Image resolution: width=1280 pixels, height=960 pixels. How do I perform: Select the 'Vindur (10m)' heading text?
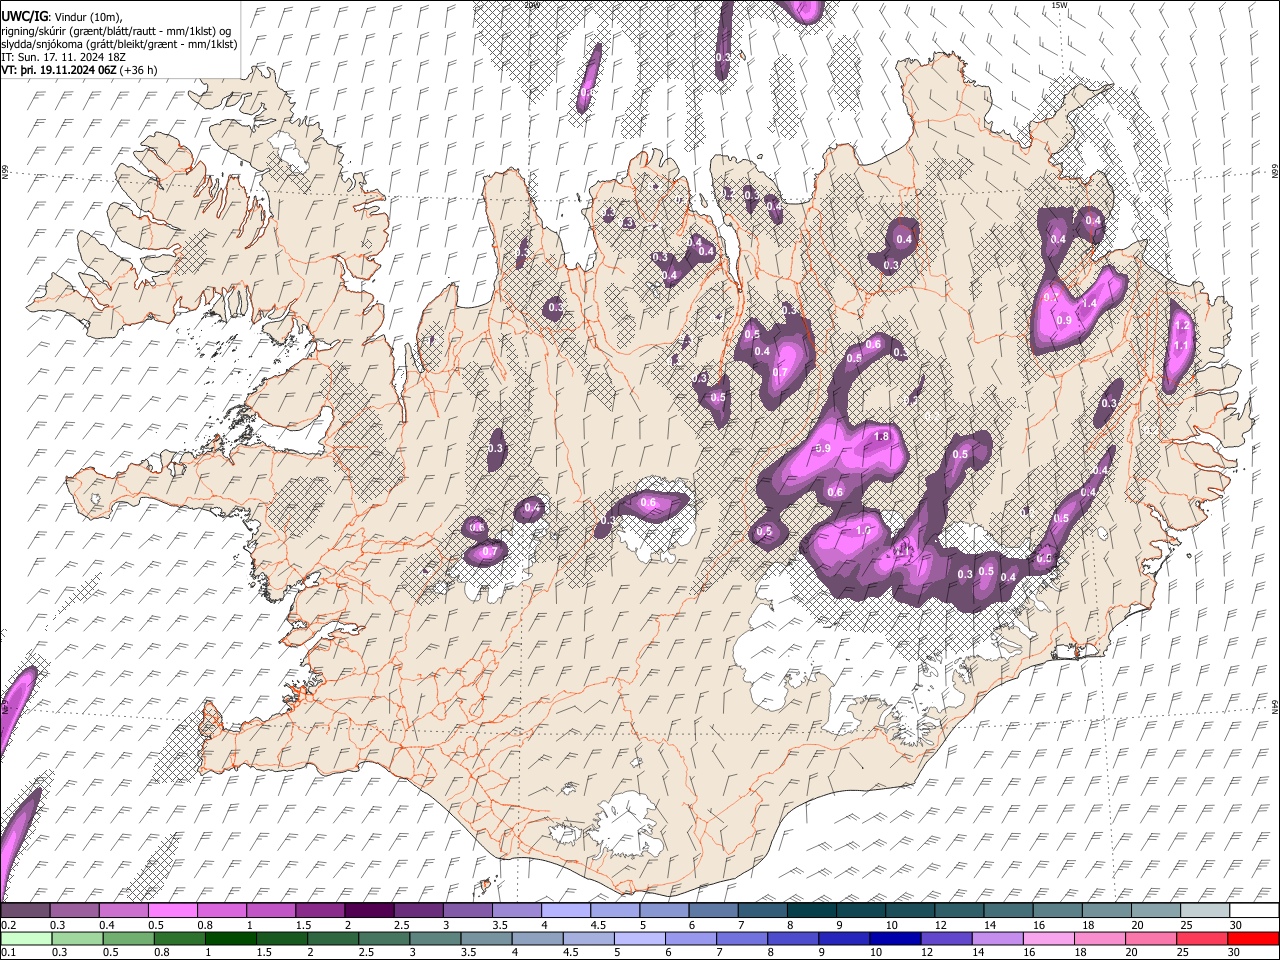(x=87, y=17)
